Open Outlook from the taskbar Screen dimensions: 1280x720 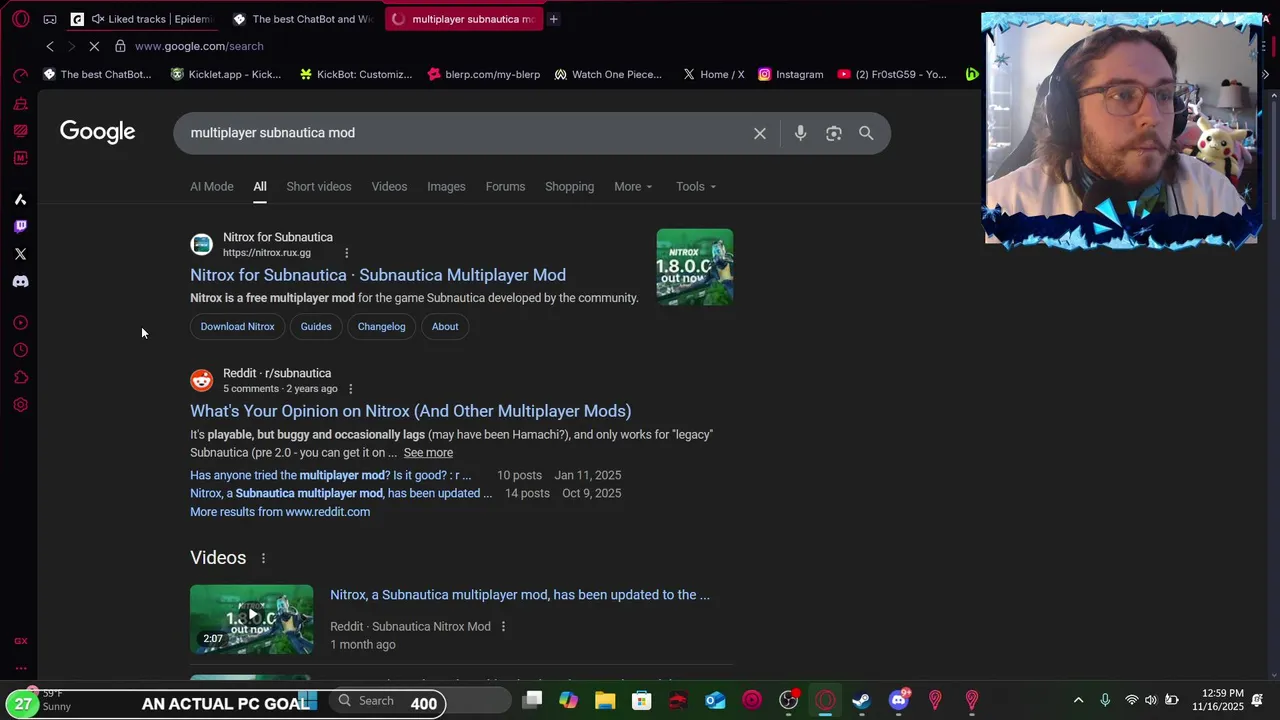coord(715,701)
